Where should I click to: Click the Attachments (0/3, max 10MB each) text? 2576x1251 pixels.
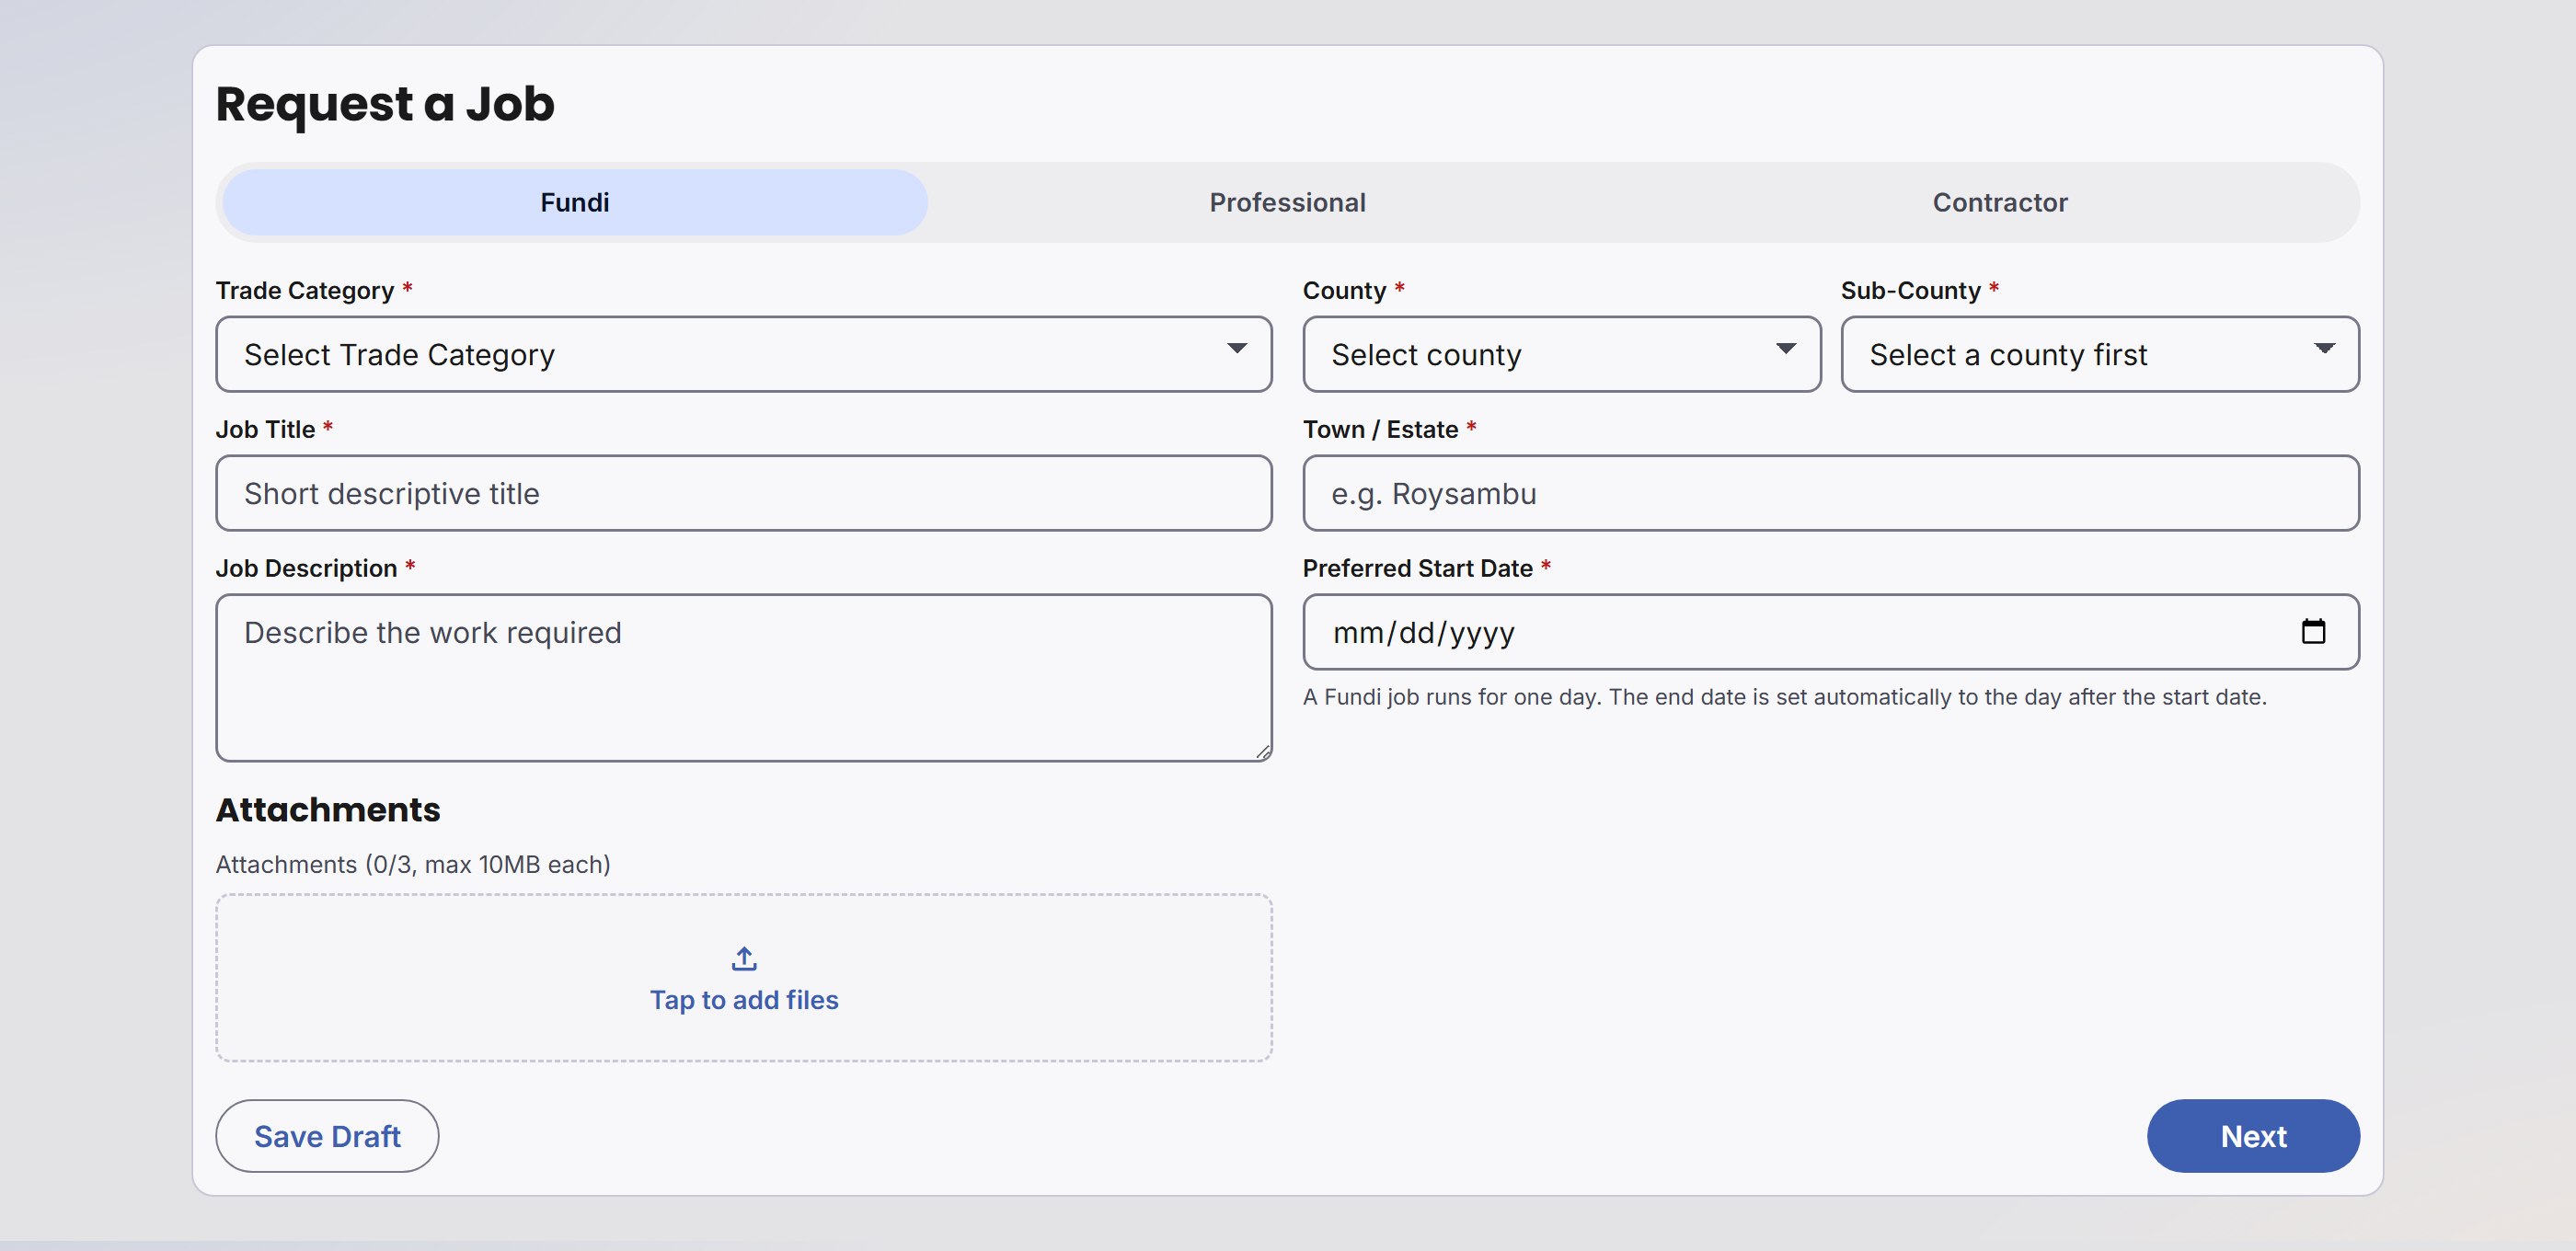coord(413,864)
